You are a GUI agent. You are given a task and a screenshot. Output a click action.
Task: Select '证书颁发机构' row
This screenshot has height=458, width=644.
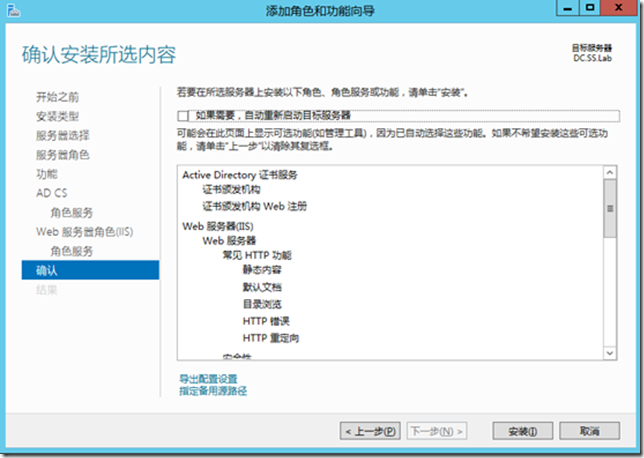pos(231,190)
